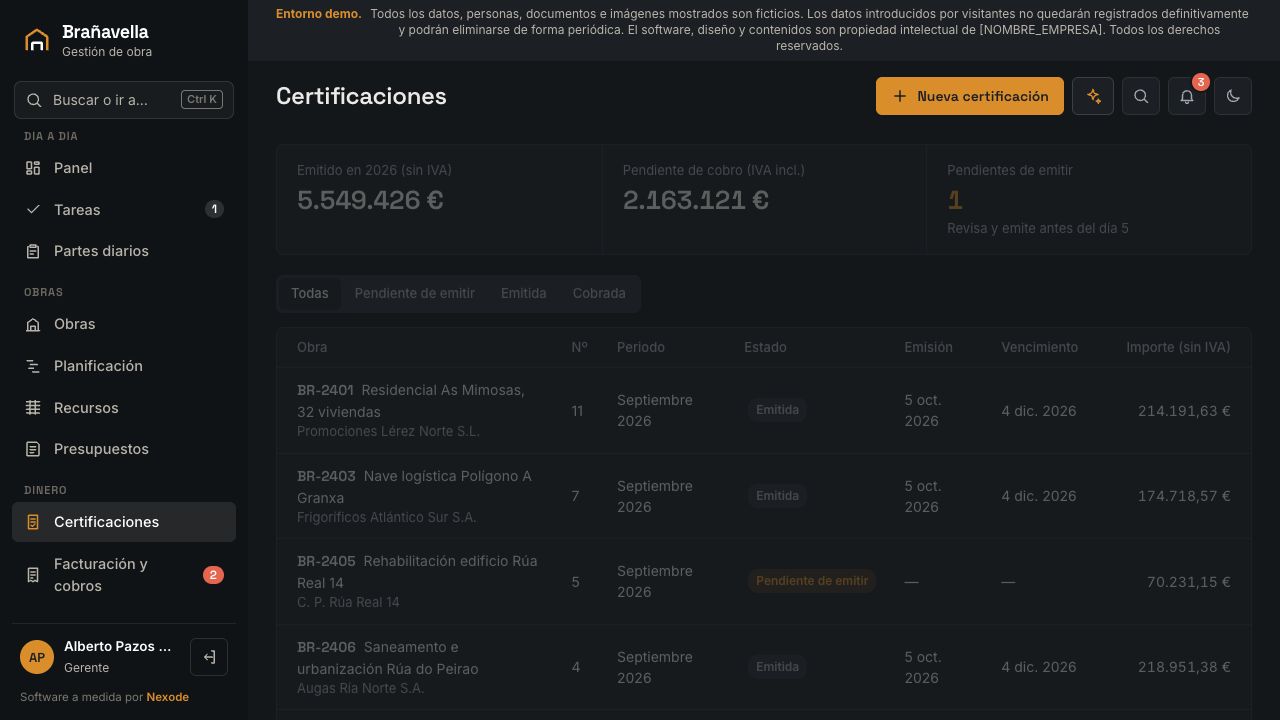
Task: Switch to the Cobrada tab
Action: pyautogui.click(x=599, y=293)
